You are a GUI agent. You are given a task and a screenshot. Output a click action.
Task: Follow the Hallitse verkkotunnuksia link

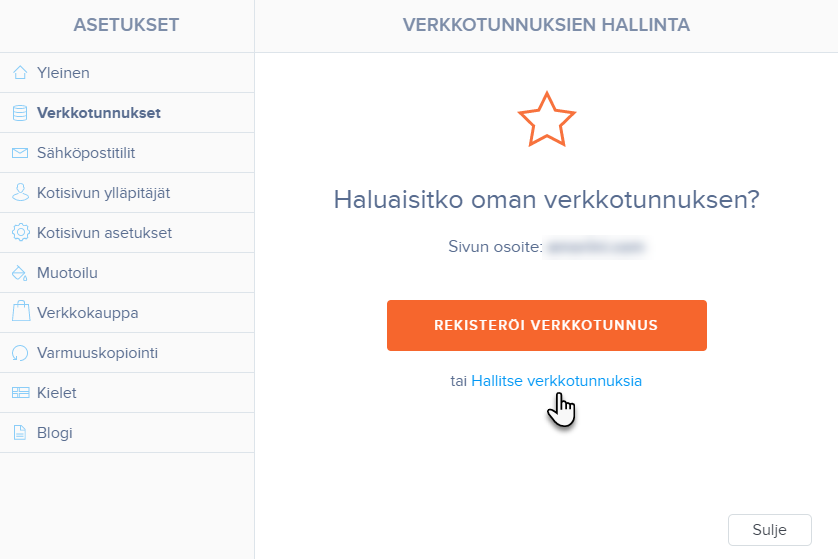556,381
